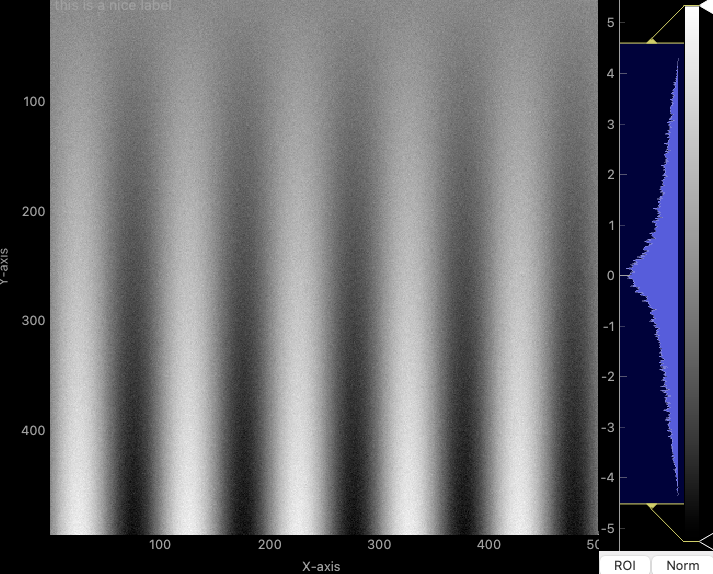Click the histogram peak near value 0
Image resolution: width=713 pixels, height=574 pixels.
click(x=632, y=271)
